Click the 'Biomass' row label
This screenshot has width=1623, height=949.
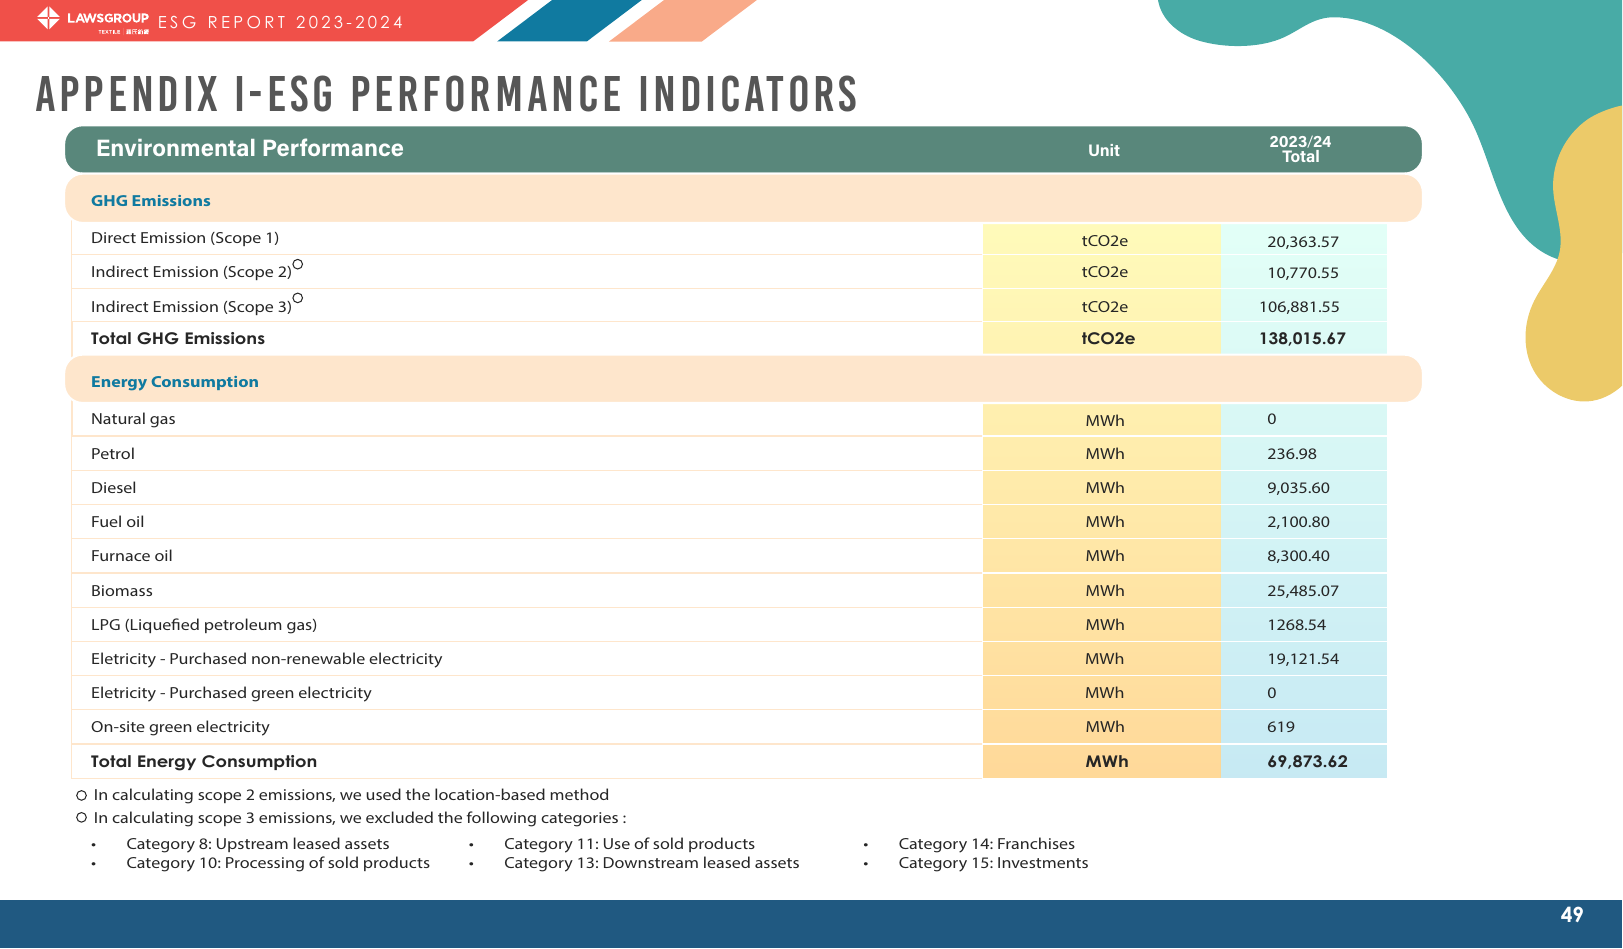point(122,590)
